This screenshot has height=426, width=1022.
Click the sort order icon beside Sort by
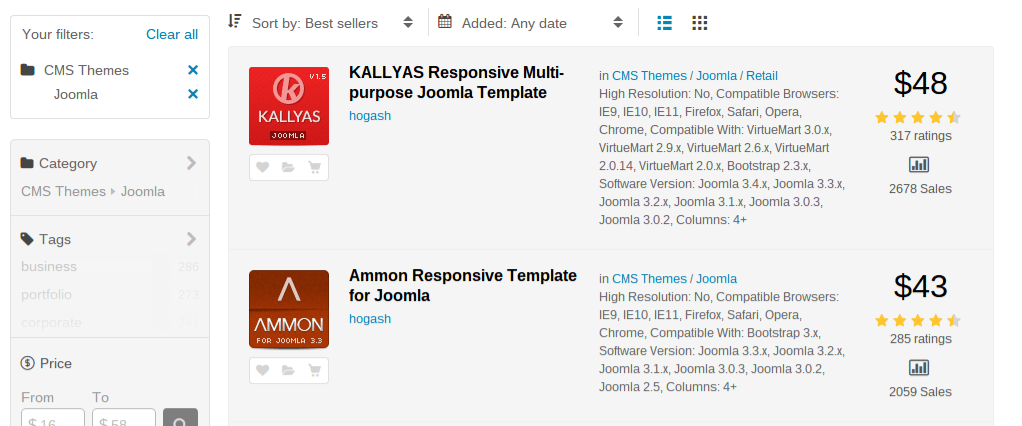point(235,21)
